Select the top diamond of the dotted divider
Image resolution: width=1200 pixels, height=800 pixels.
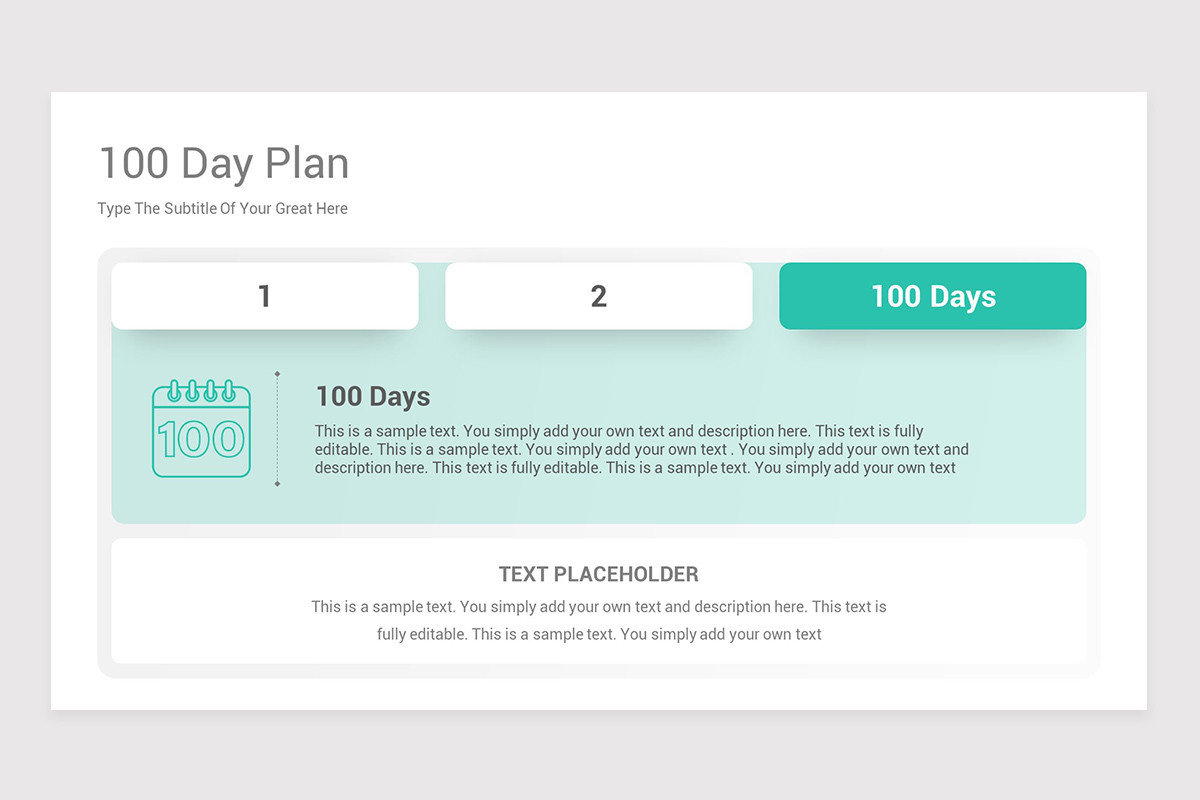(277, 374)
